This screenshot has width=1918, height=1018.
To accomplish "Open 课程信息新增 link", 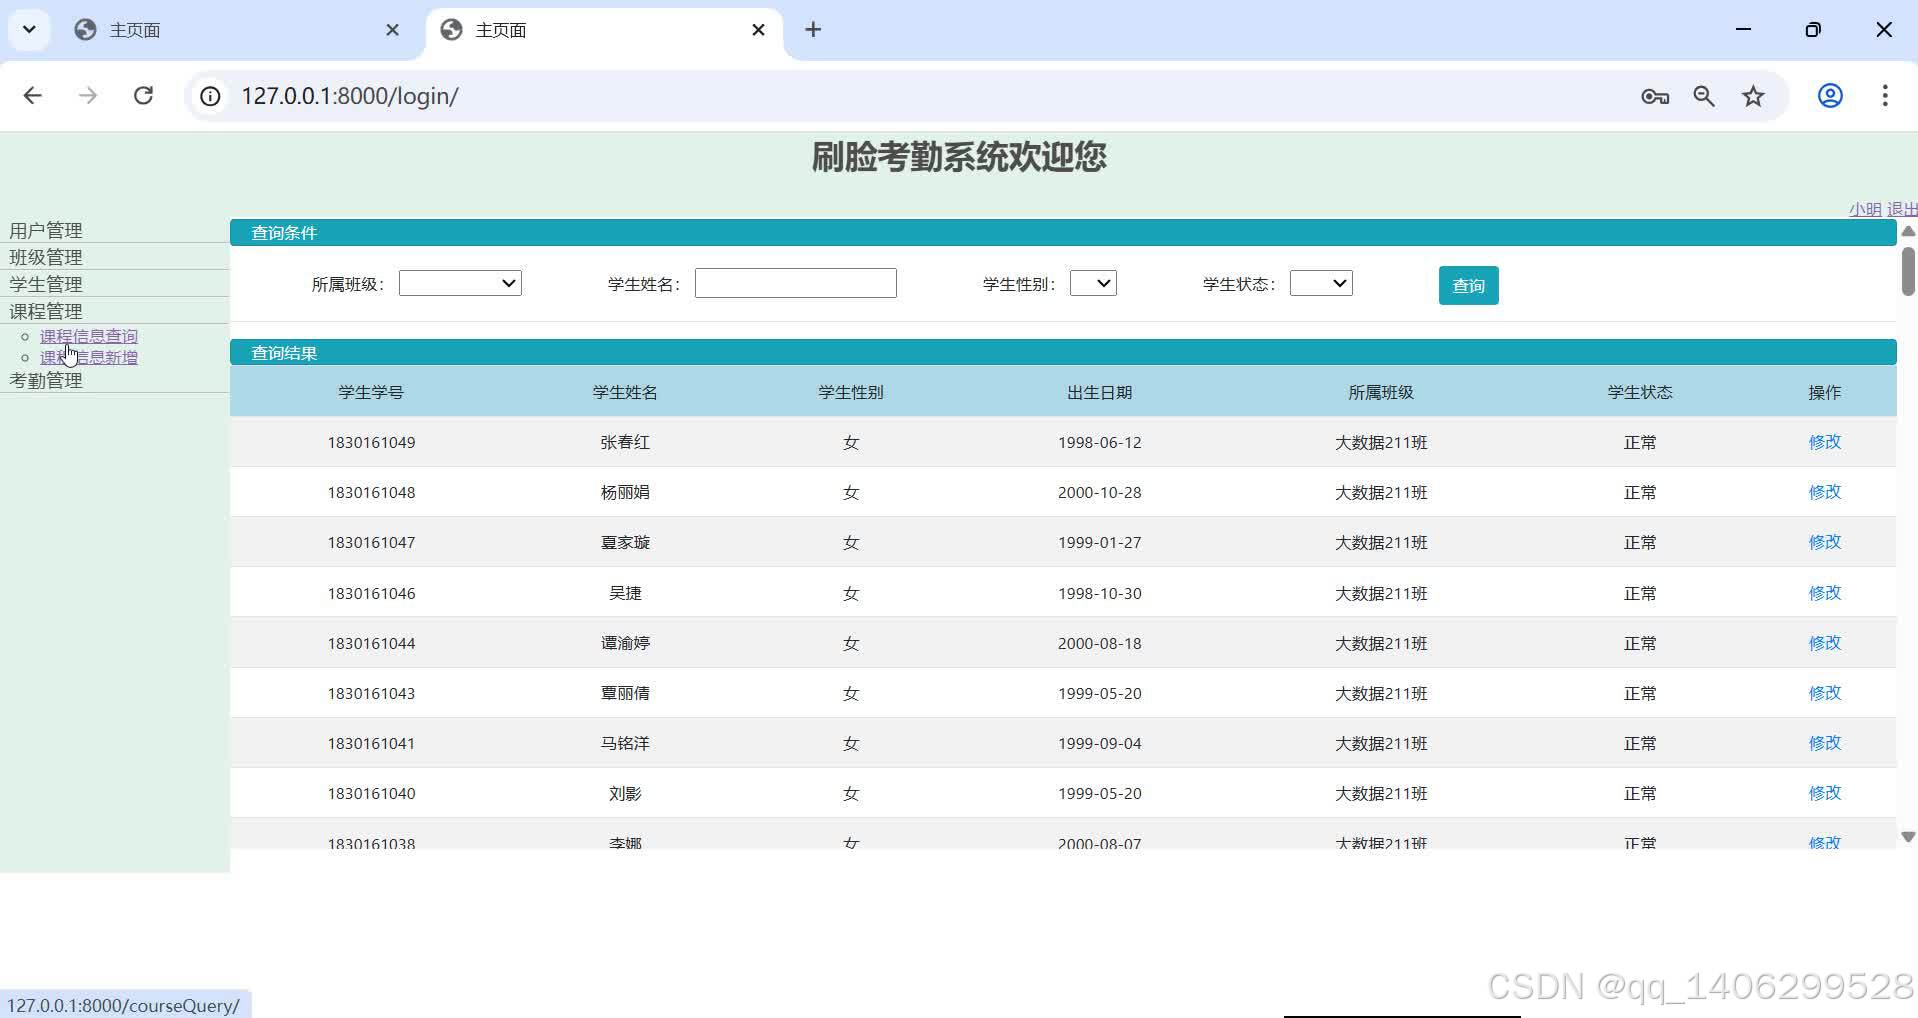I will (89, 357).
